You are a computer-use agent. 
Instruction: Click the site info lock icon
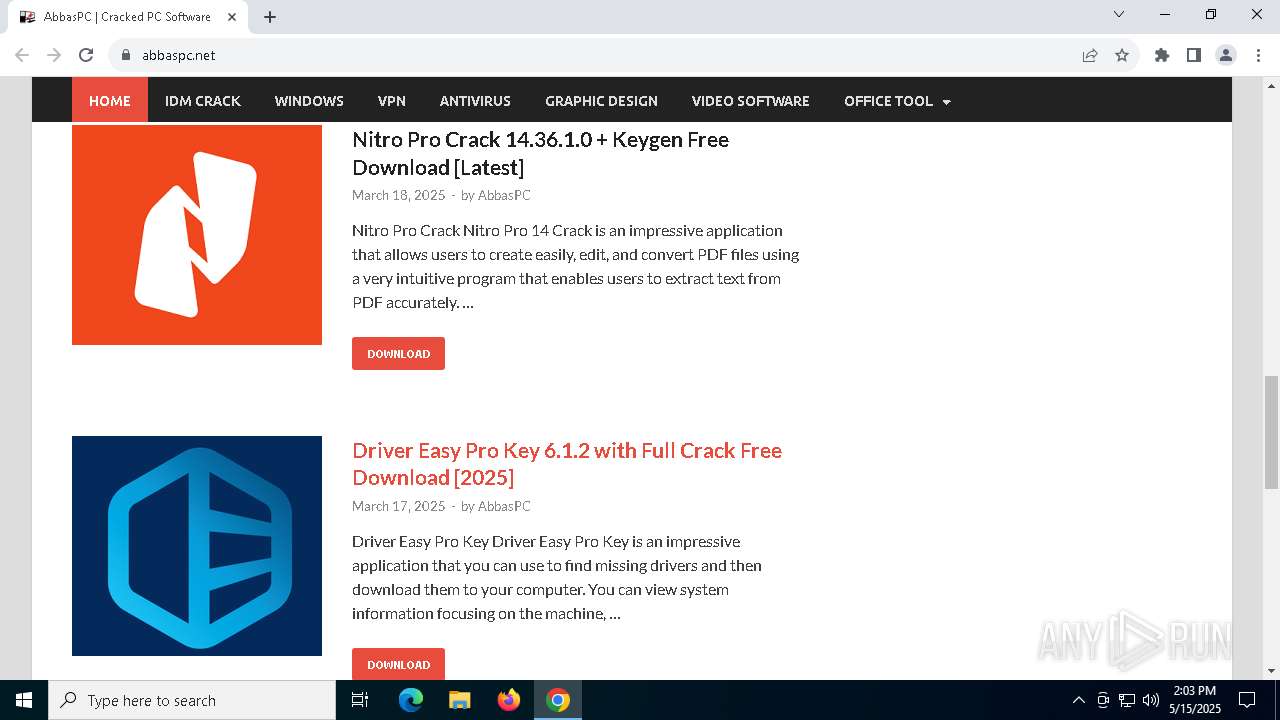coord(126,55)
